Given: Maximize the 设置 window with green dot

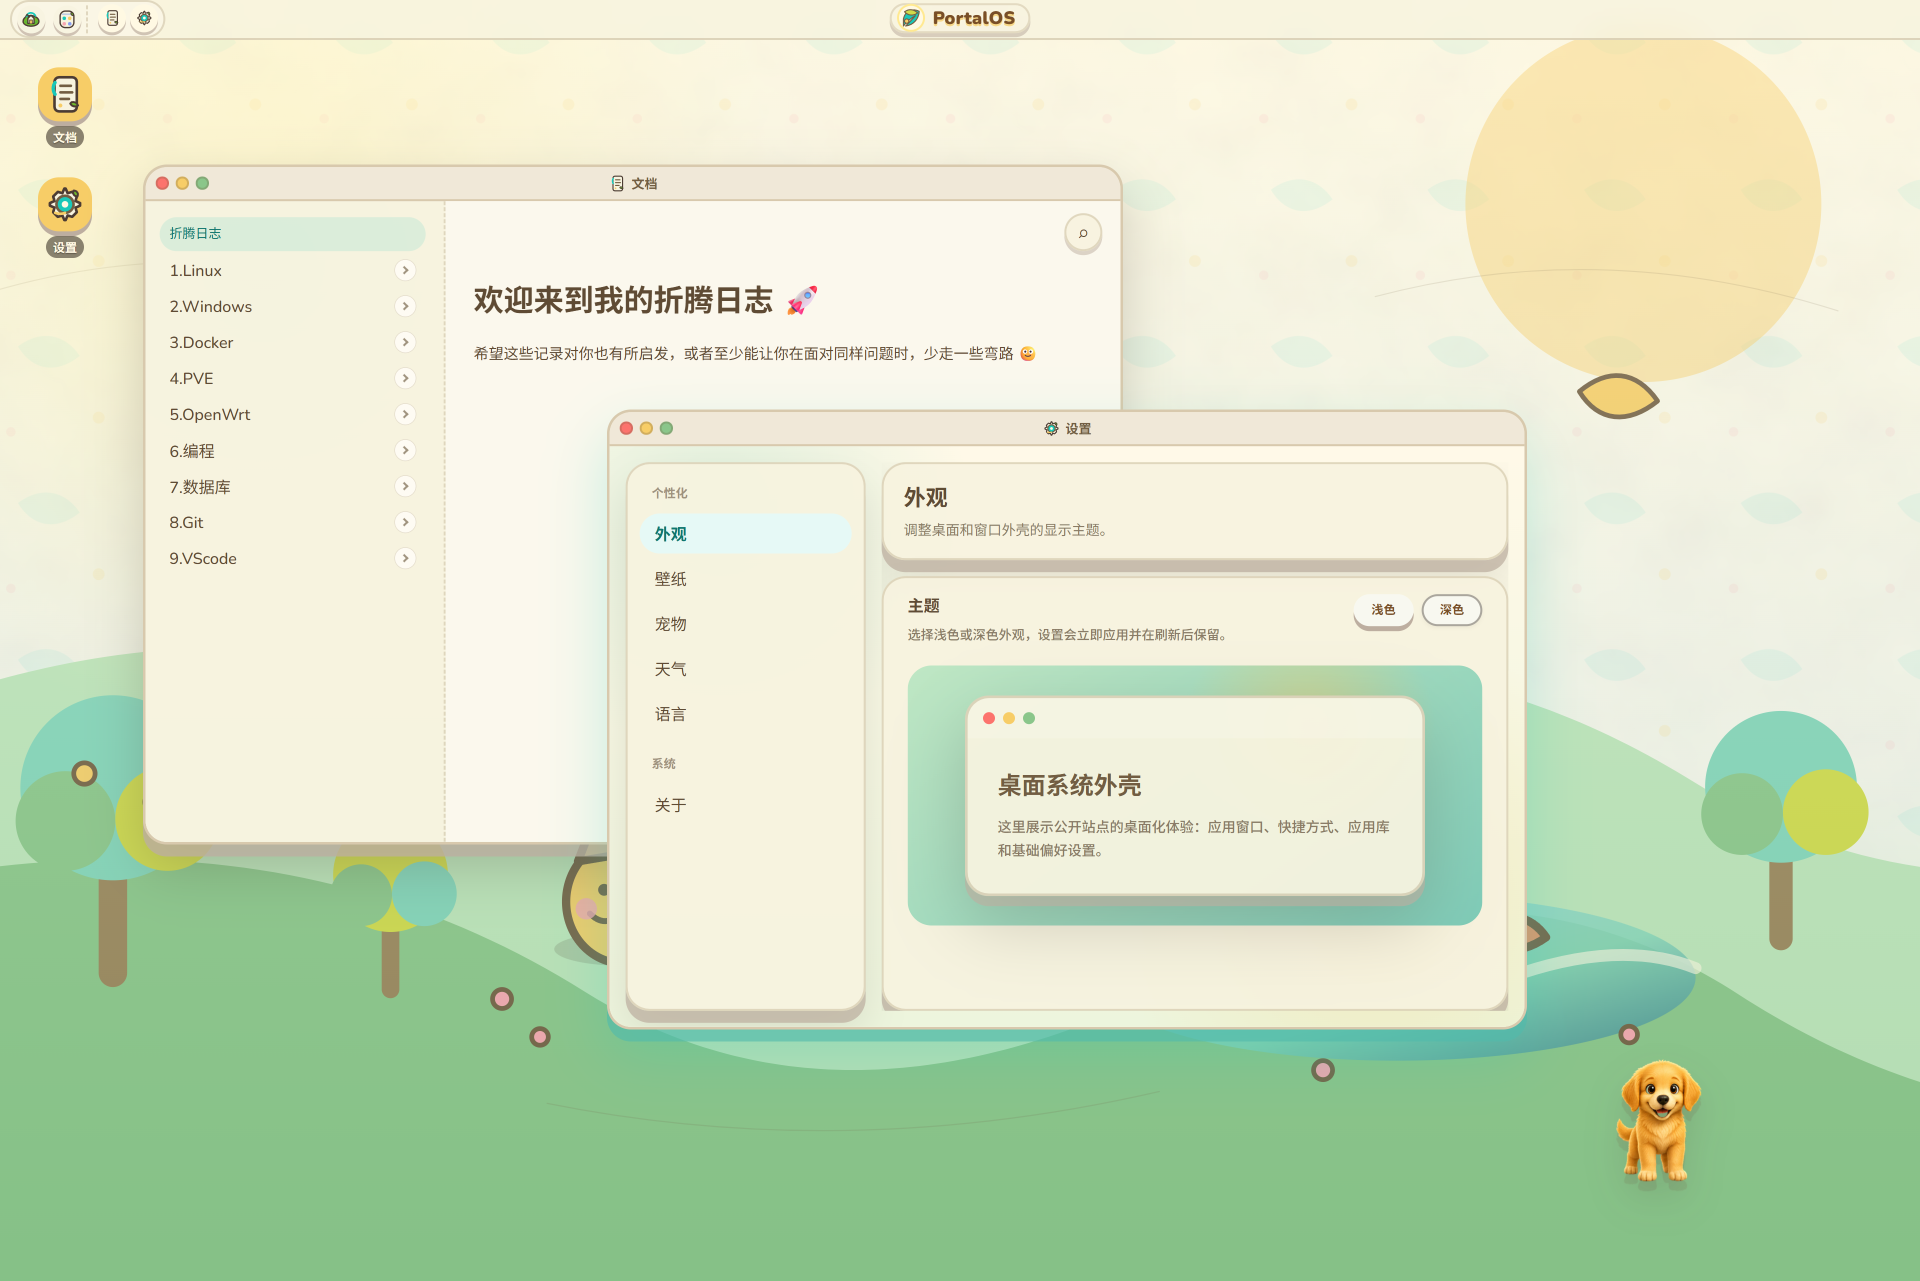Looking at the screenshot, I should click(x=666, y=428).
